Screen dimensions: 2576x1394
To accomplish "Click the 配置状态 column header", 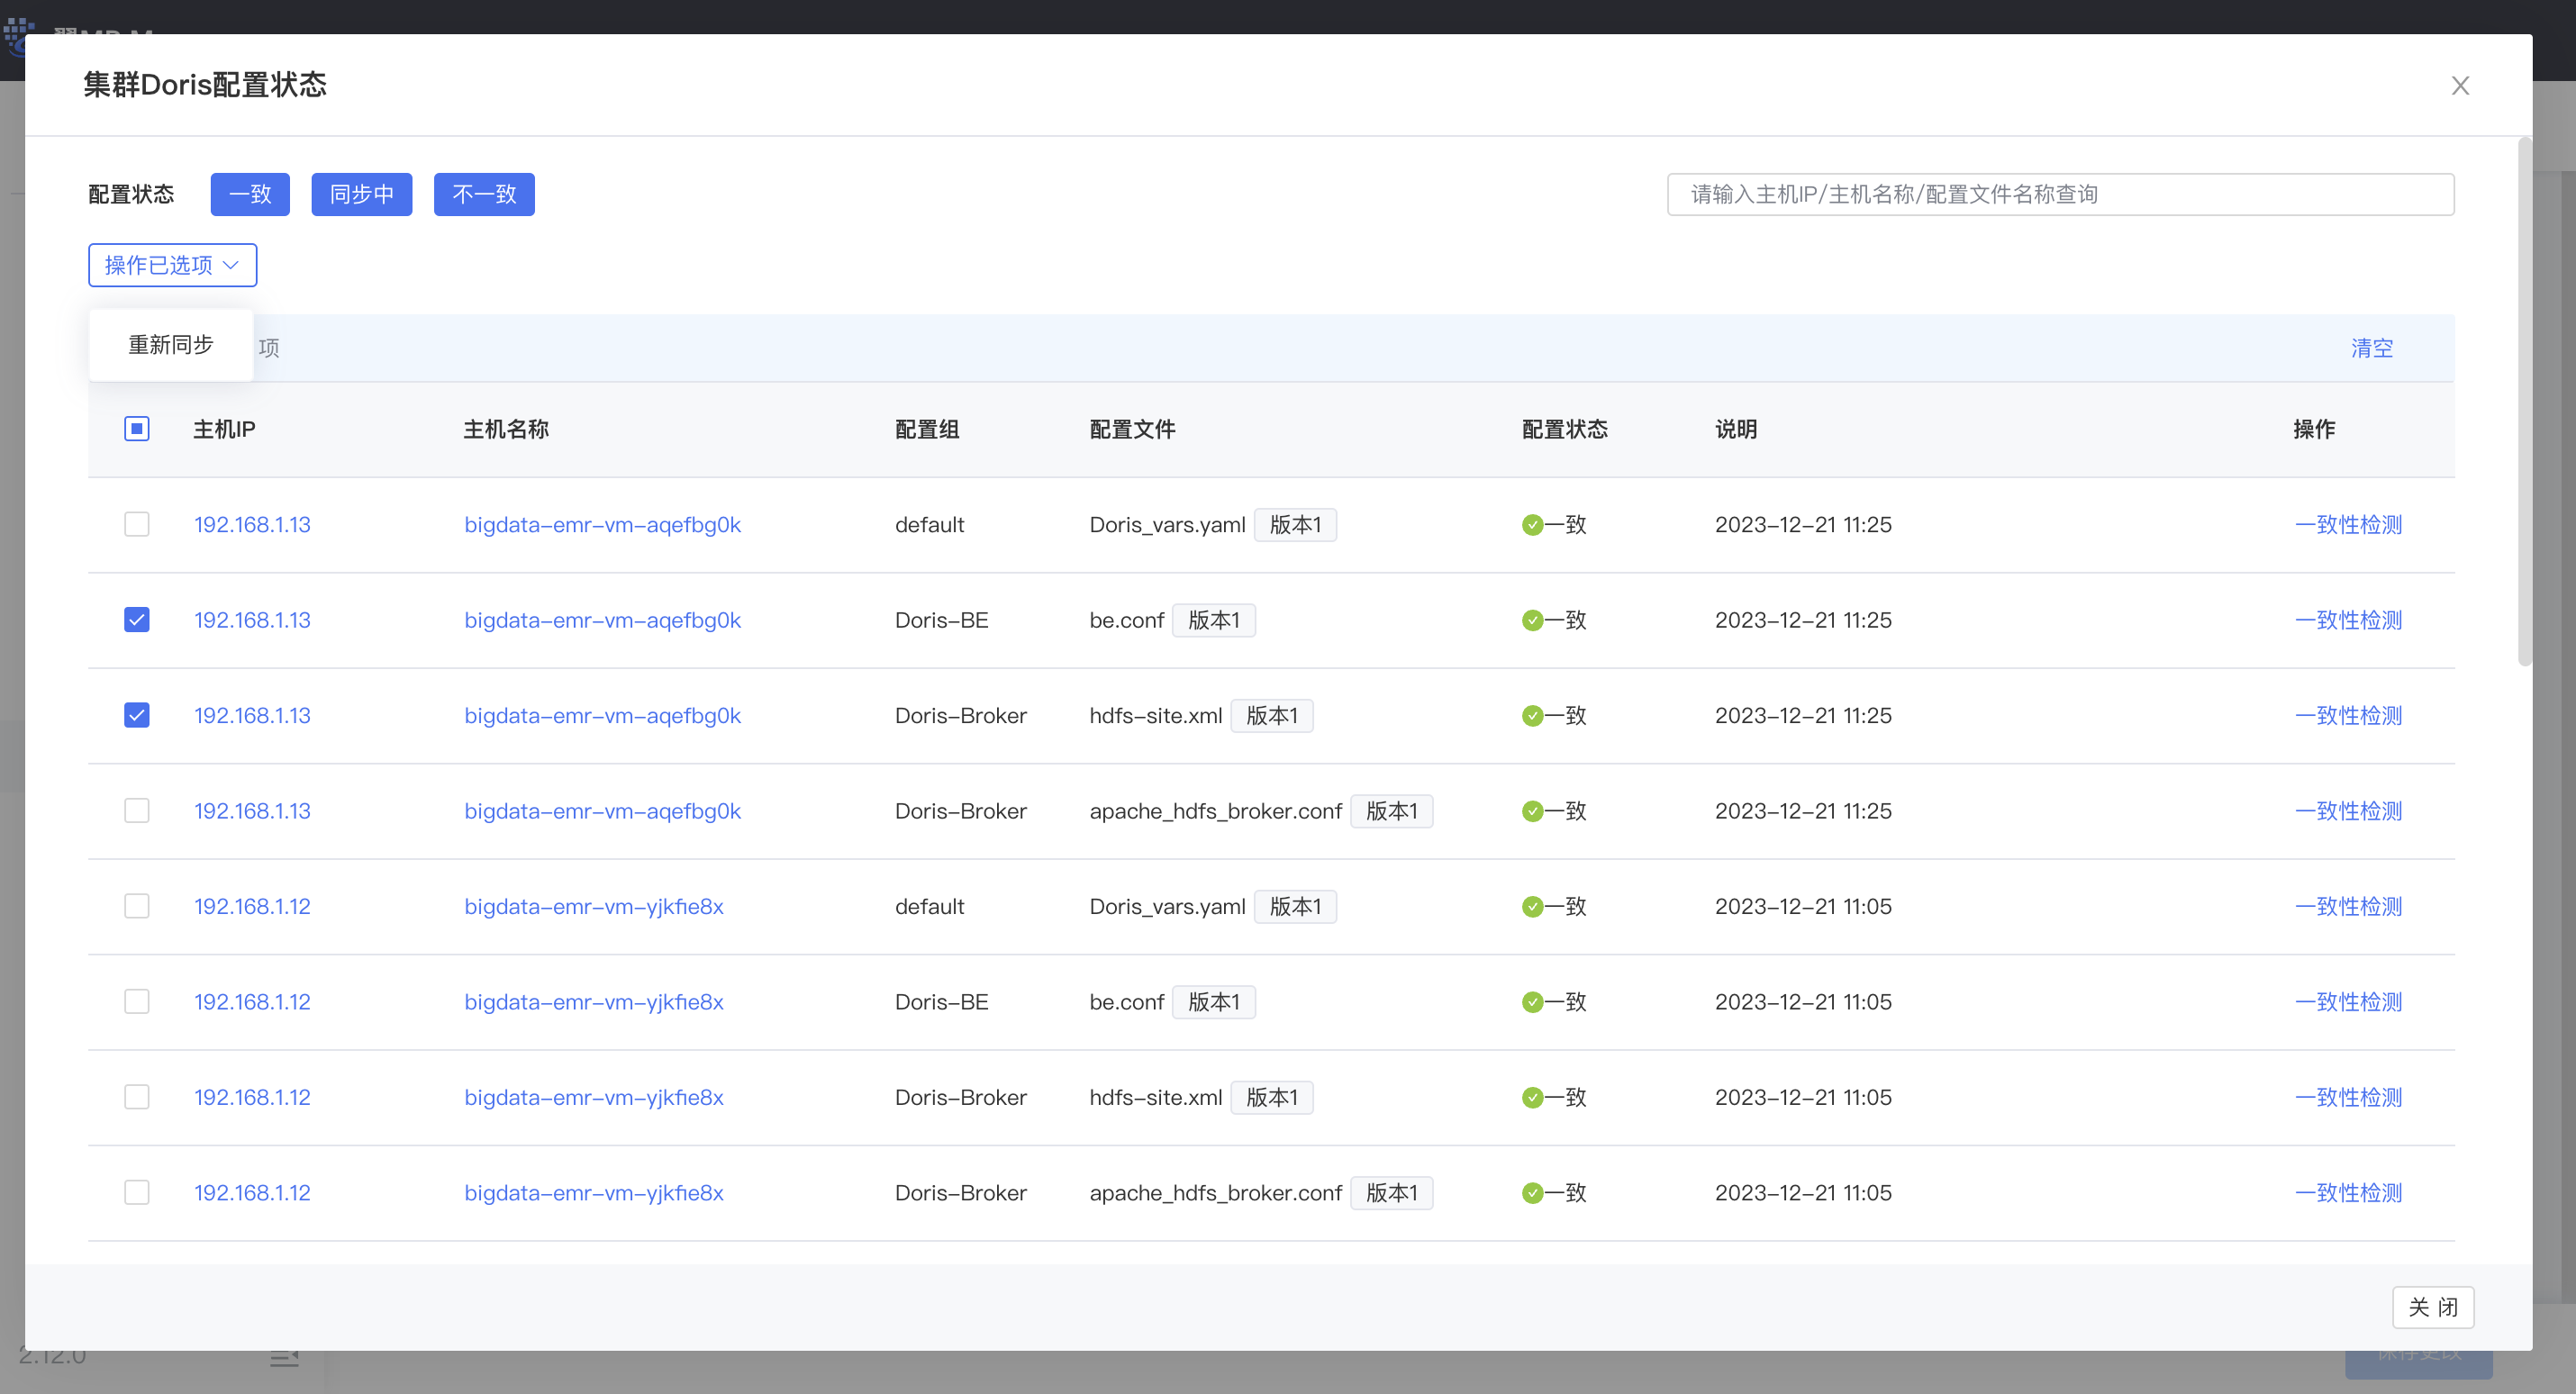I will click(x=1565, y=429).
